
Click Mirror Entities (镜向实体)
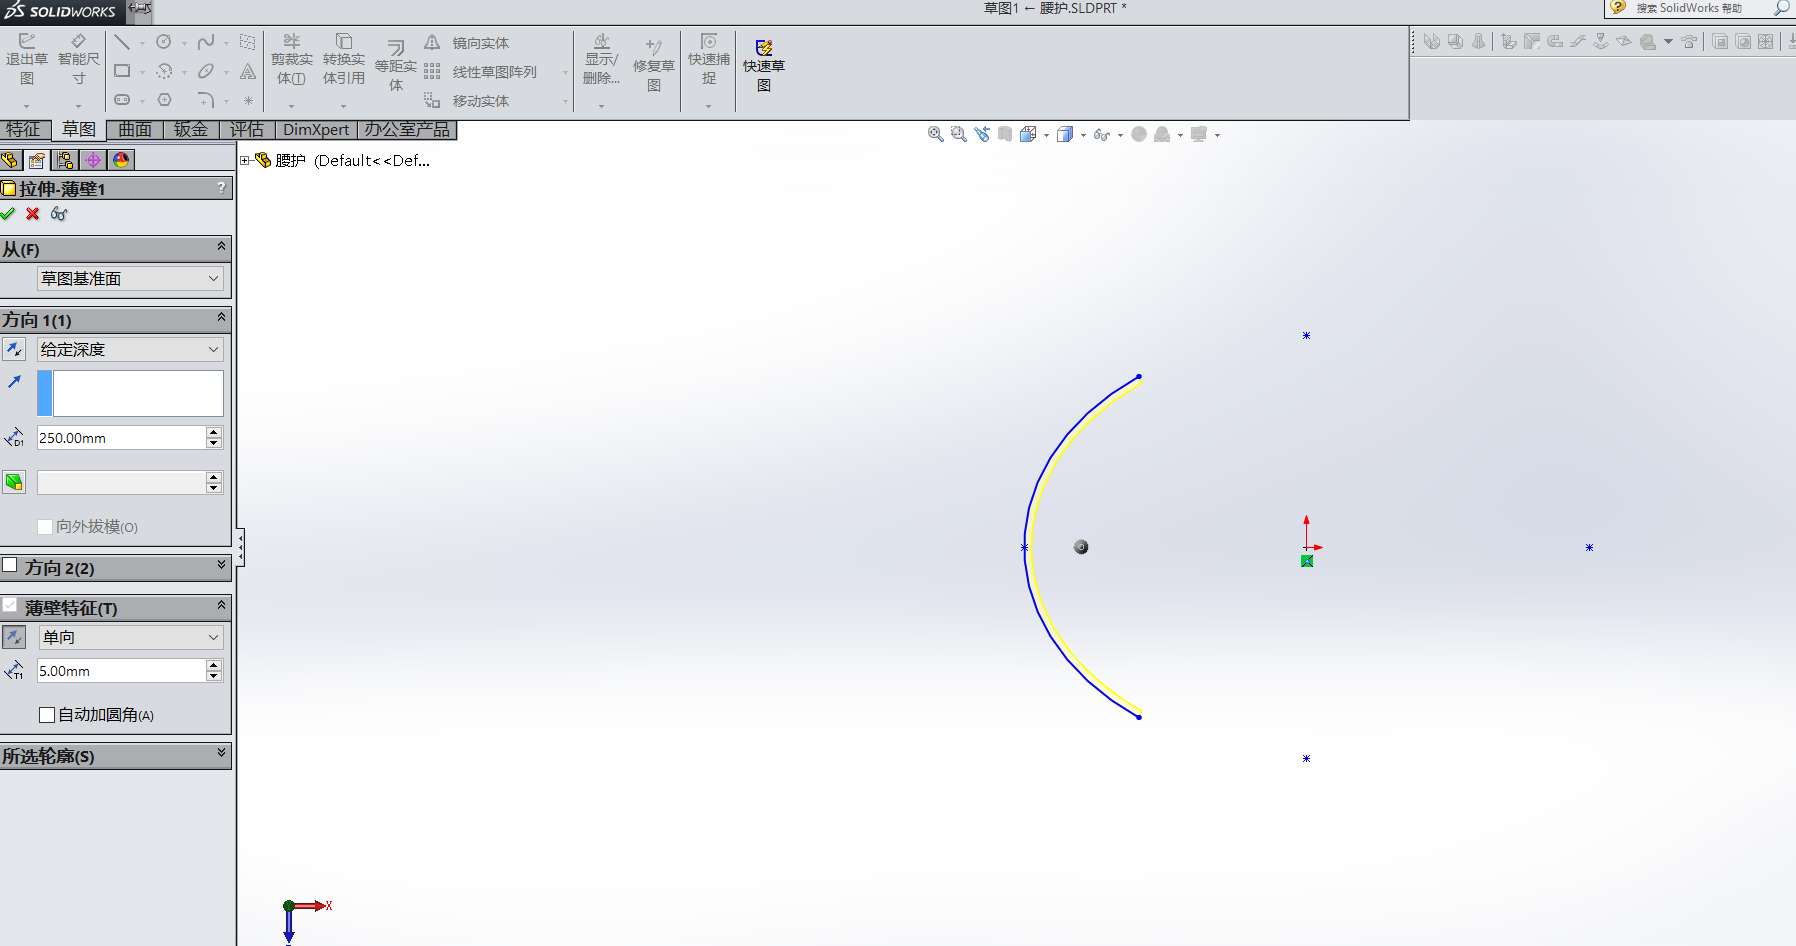point(467,43)
